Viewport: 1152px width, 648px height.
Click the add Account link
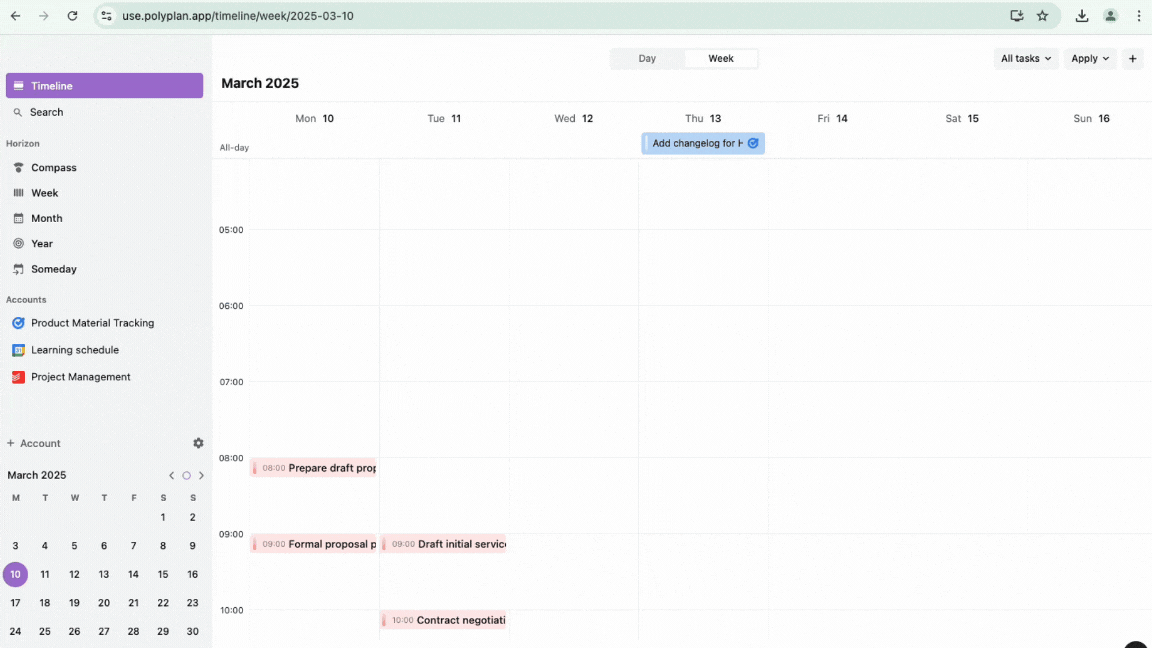pos(34,443)
